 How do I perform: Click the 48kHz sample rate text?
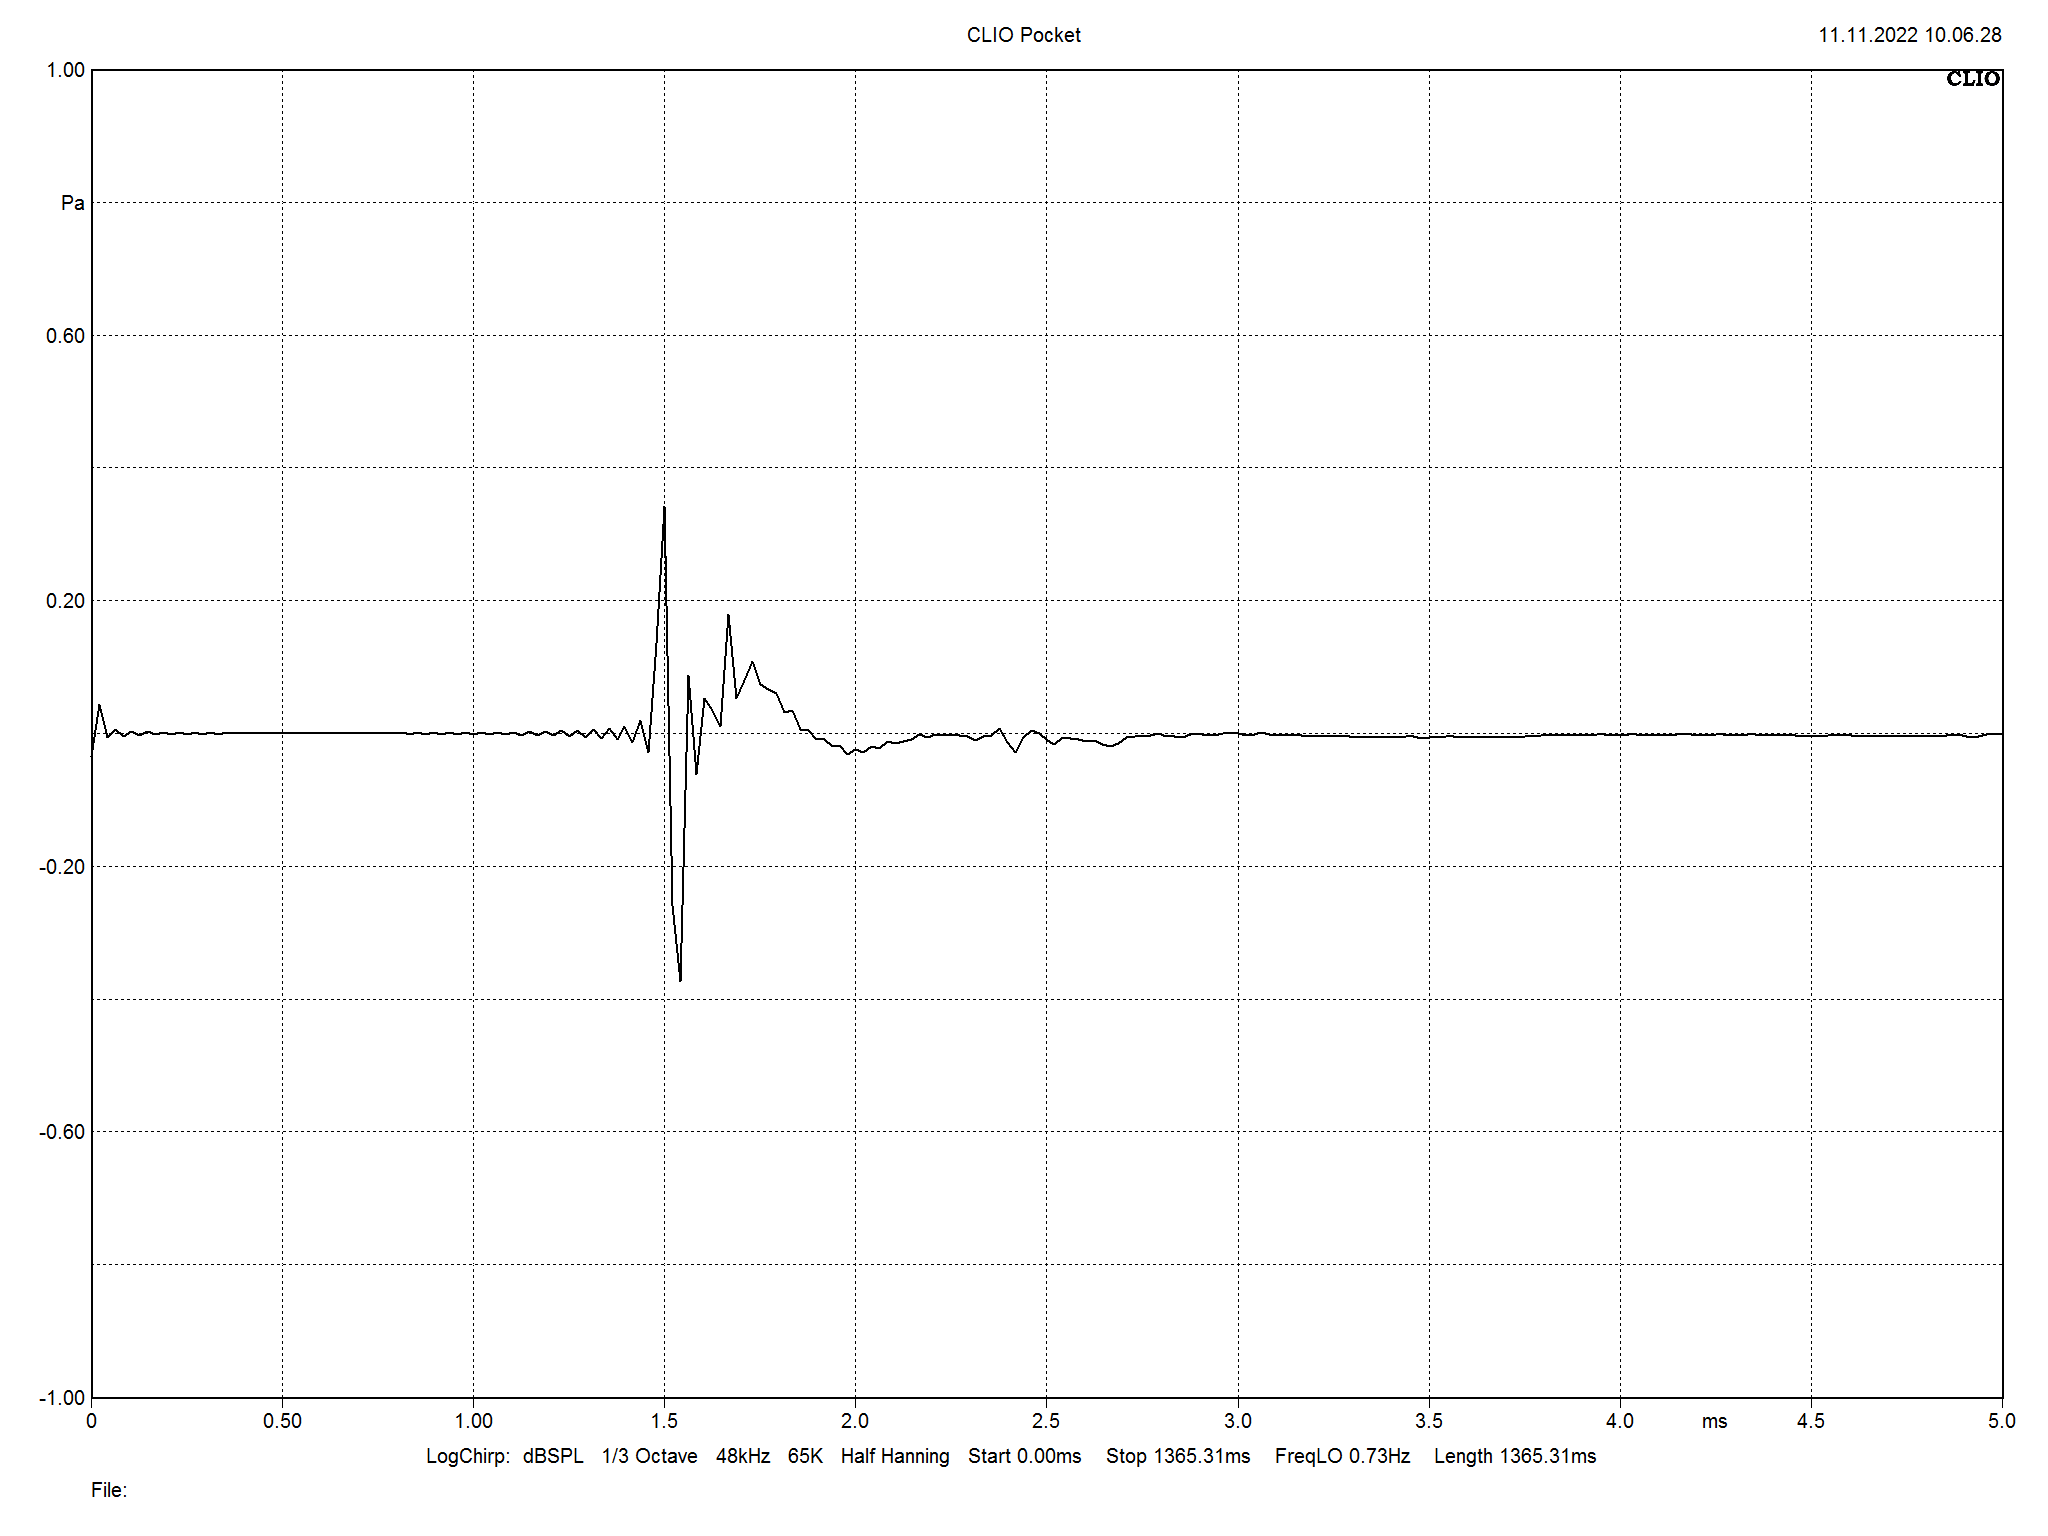(x=743, y=1456)
